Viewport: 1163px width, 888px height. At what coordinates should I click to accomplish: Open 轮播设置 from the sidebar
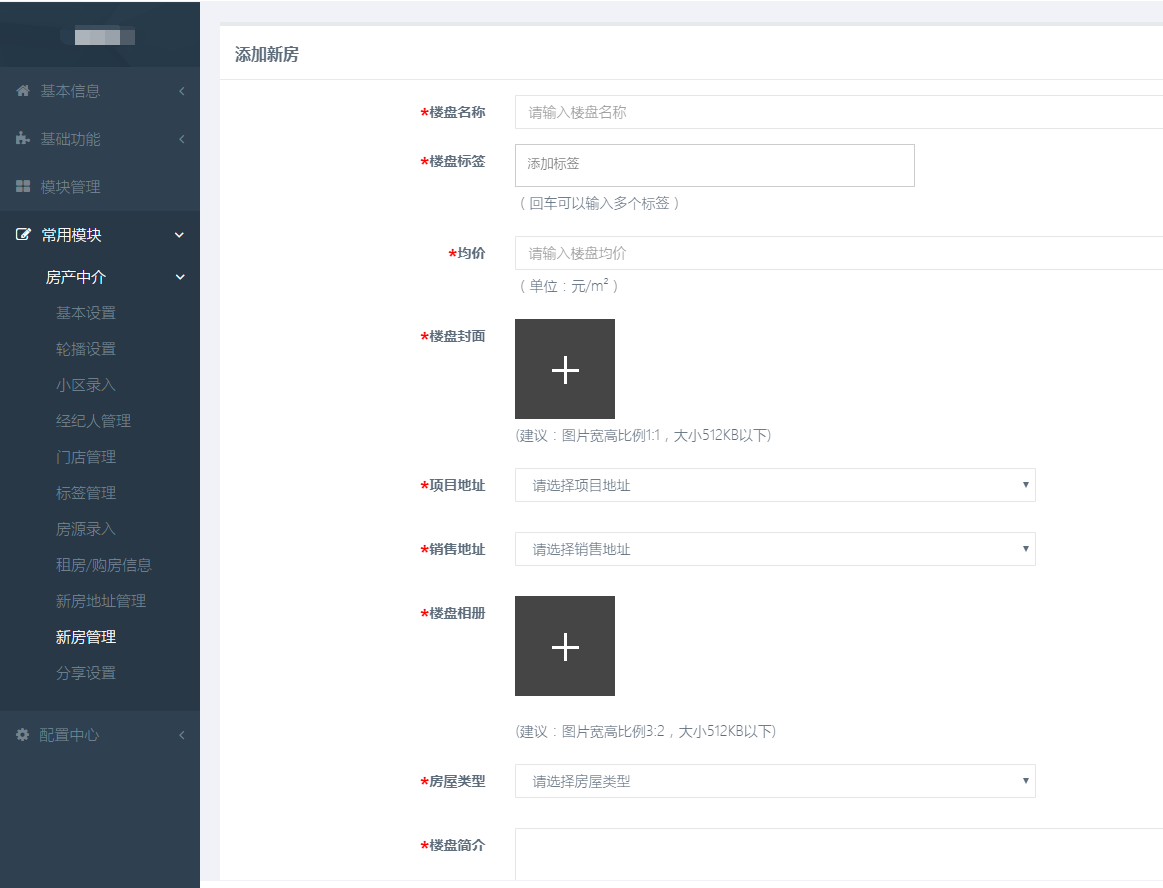click(x=86, y=349)
